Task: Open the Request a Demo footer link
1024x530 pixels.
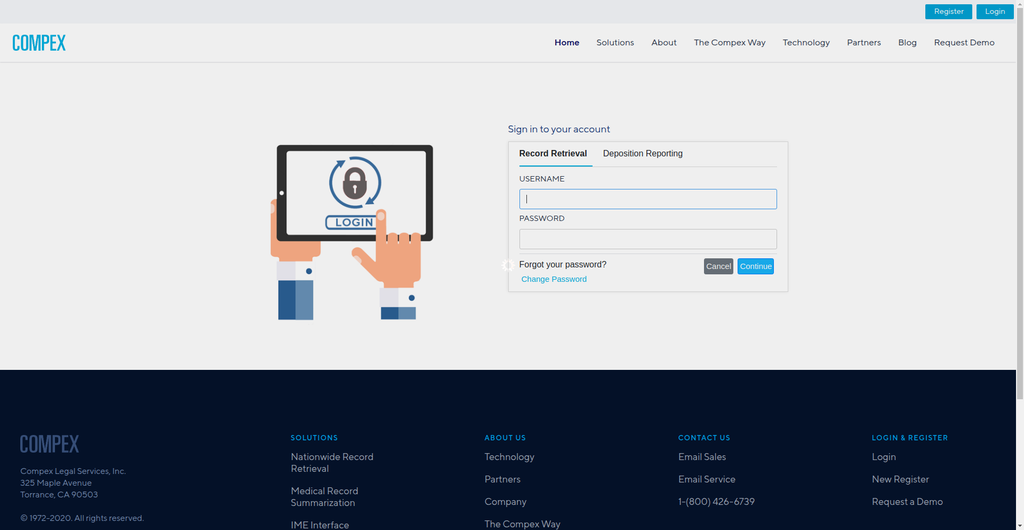Action: click(x=907, y=502)
